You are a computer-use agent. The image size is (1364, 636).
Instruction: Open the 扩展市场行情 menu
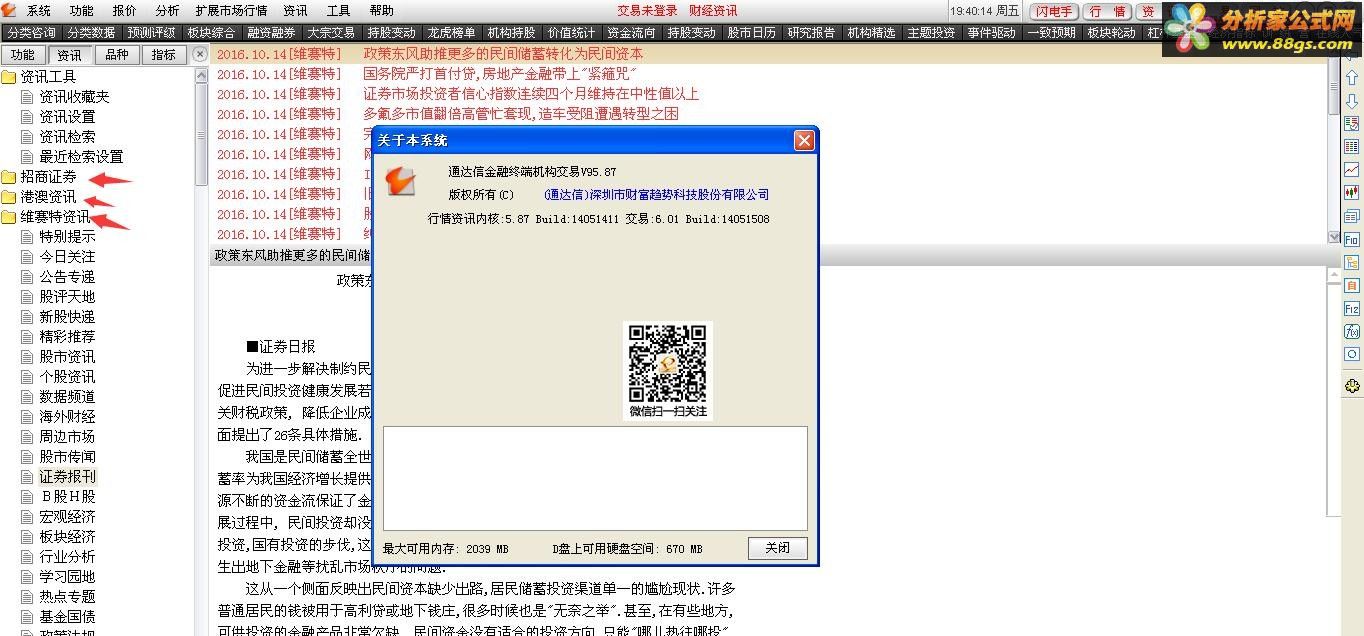point(232,11)
